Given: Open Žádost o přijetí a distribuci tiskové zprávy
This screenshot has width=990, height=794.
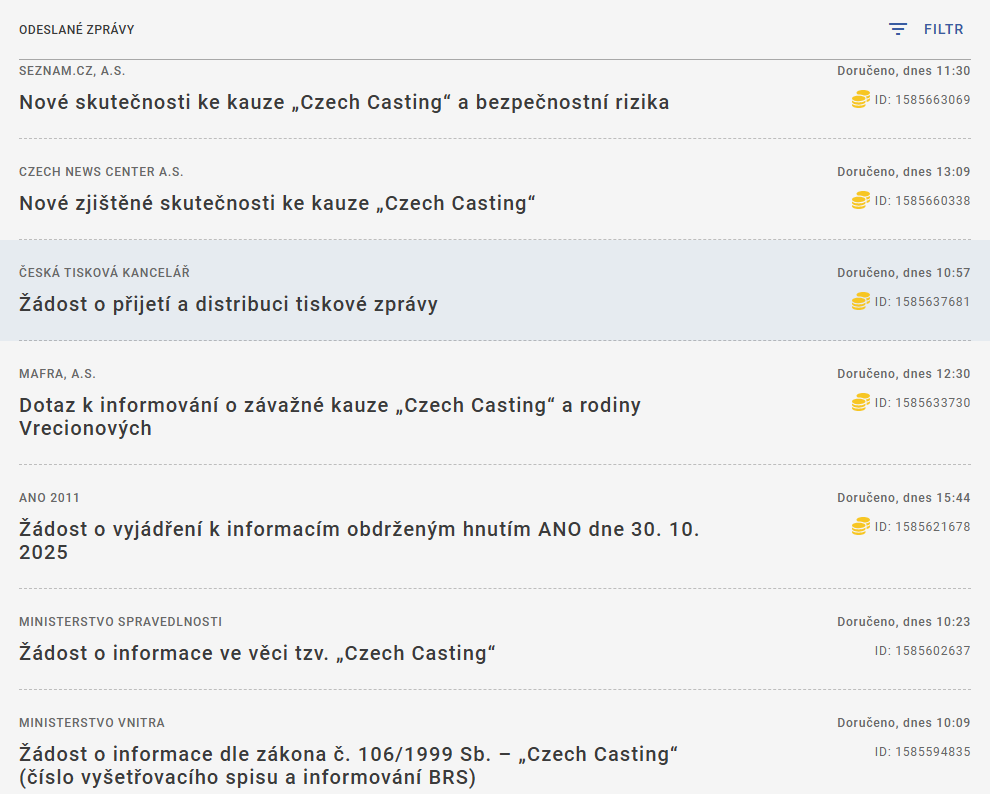Looking at the screenshot, I should (x=228, y=304).
